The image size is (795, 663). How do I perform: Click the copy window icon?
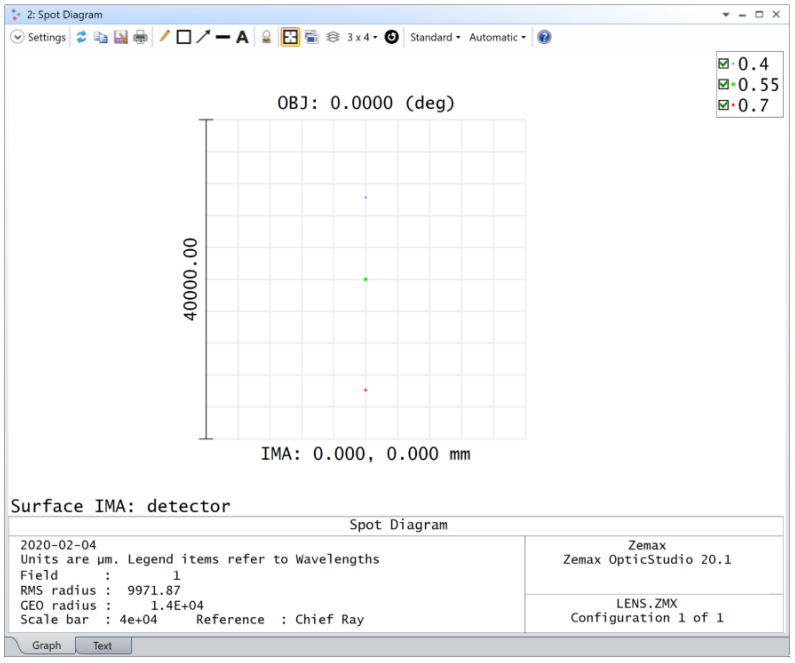coord(101,37)
